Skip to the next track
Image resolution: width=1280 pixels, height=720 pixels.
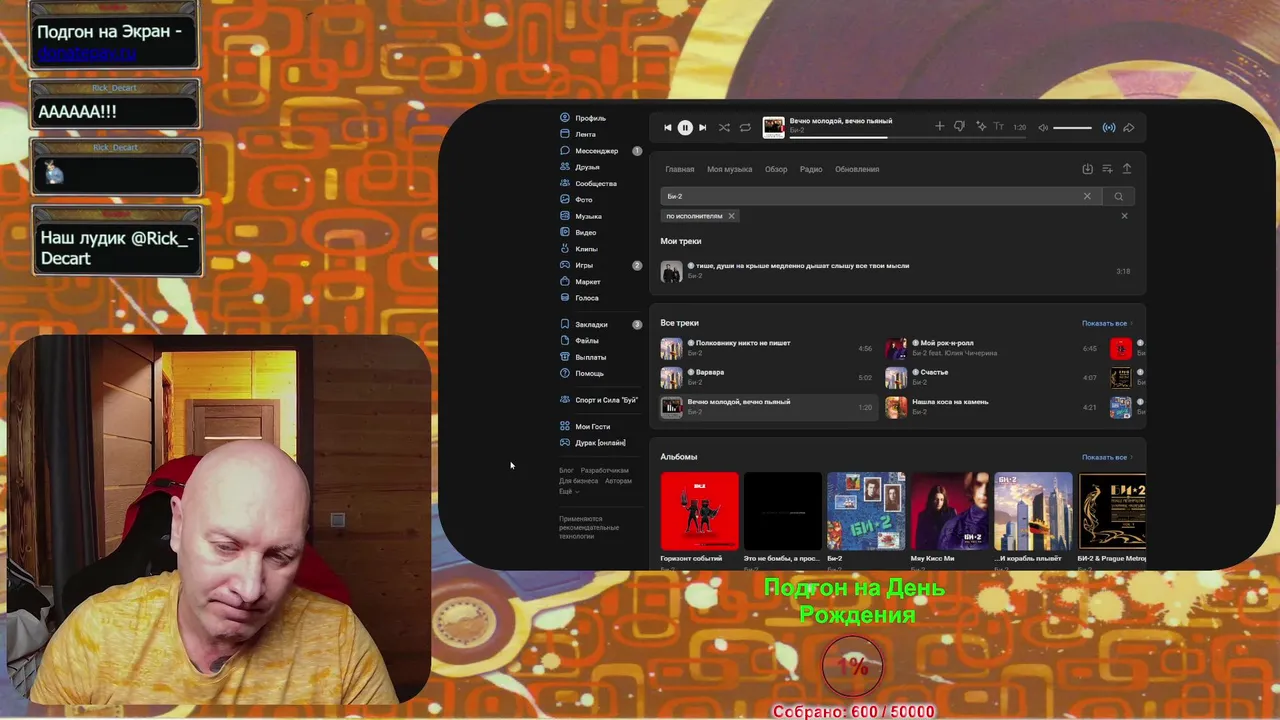click(702, 127)
